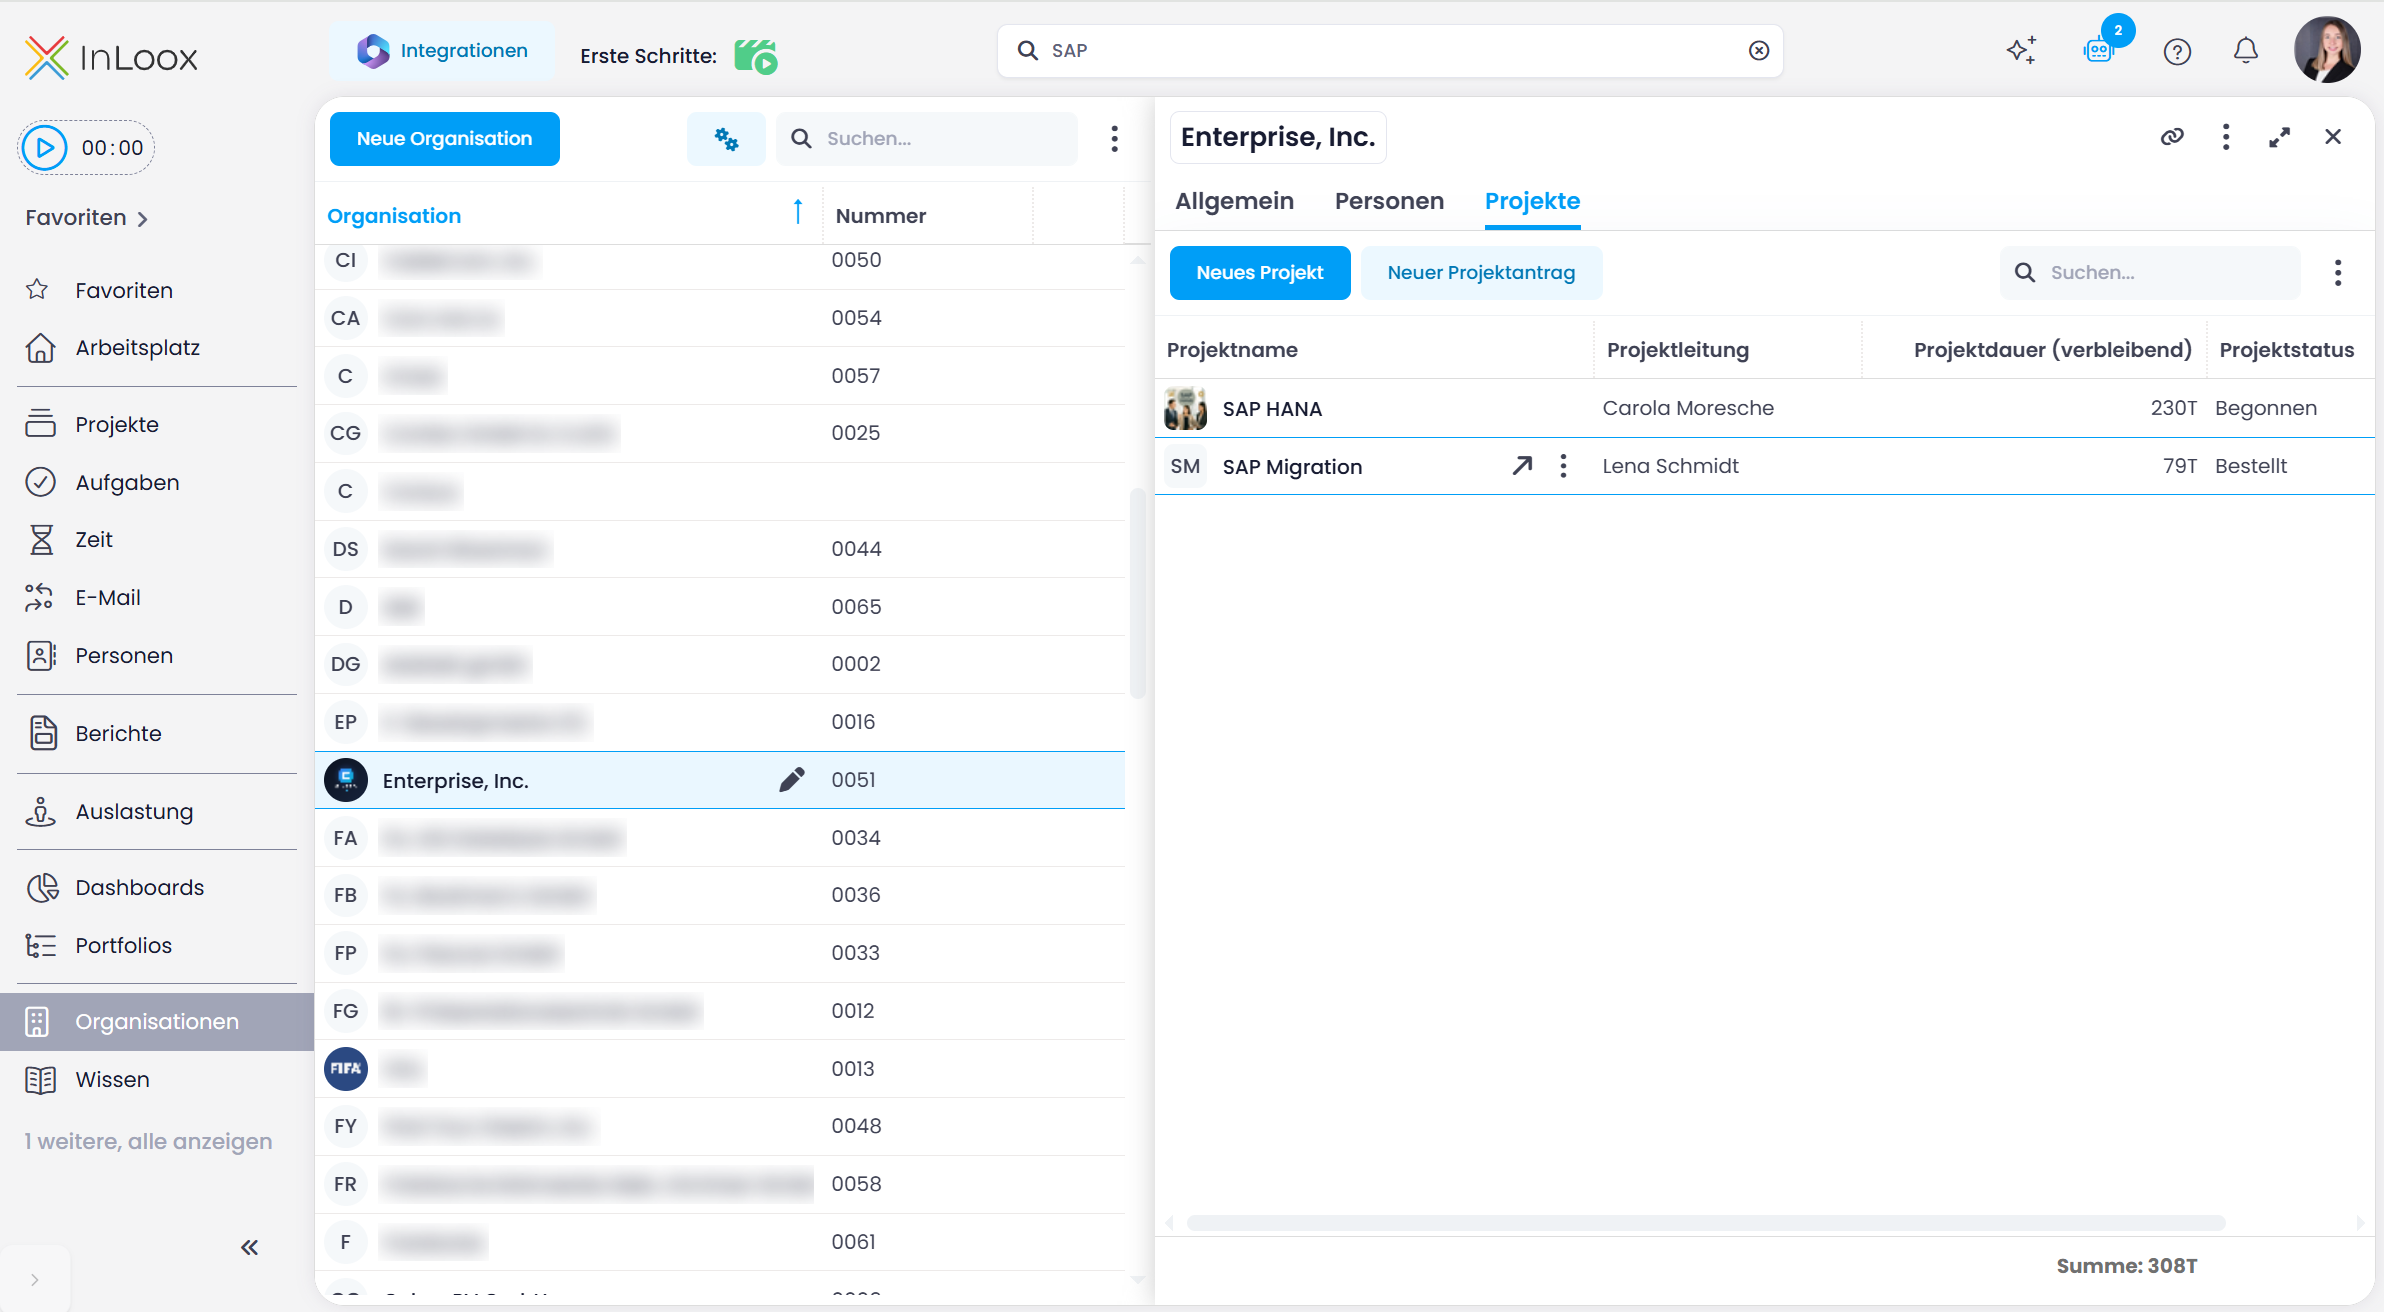Open Berichte in the sidebar

click(118, 734)
